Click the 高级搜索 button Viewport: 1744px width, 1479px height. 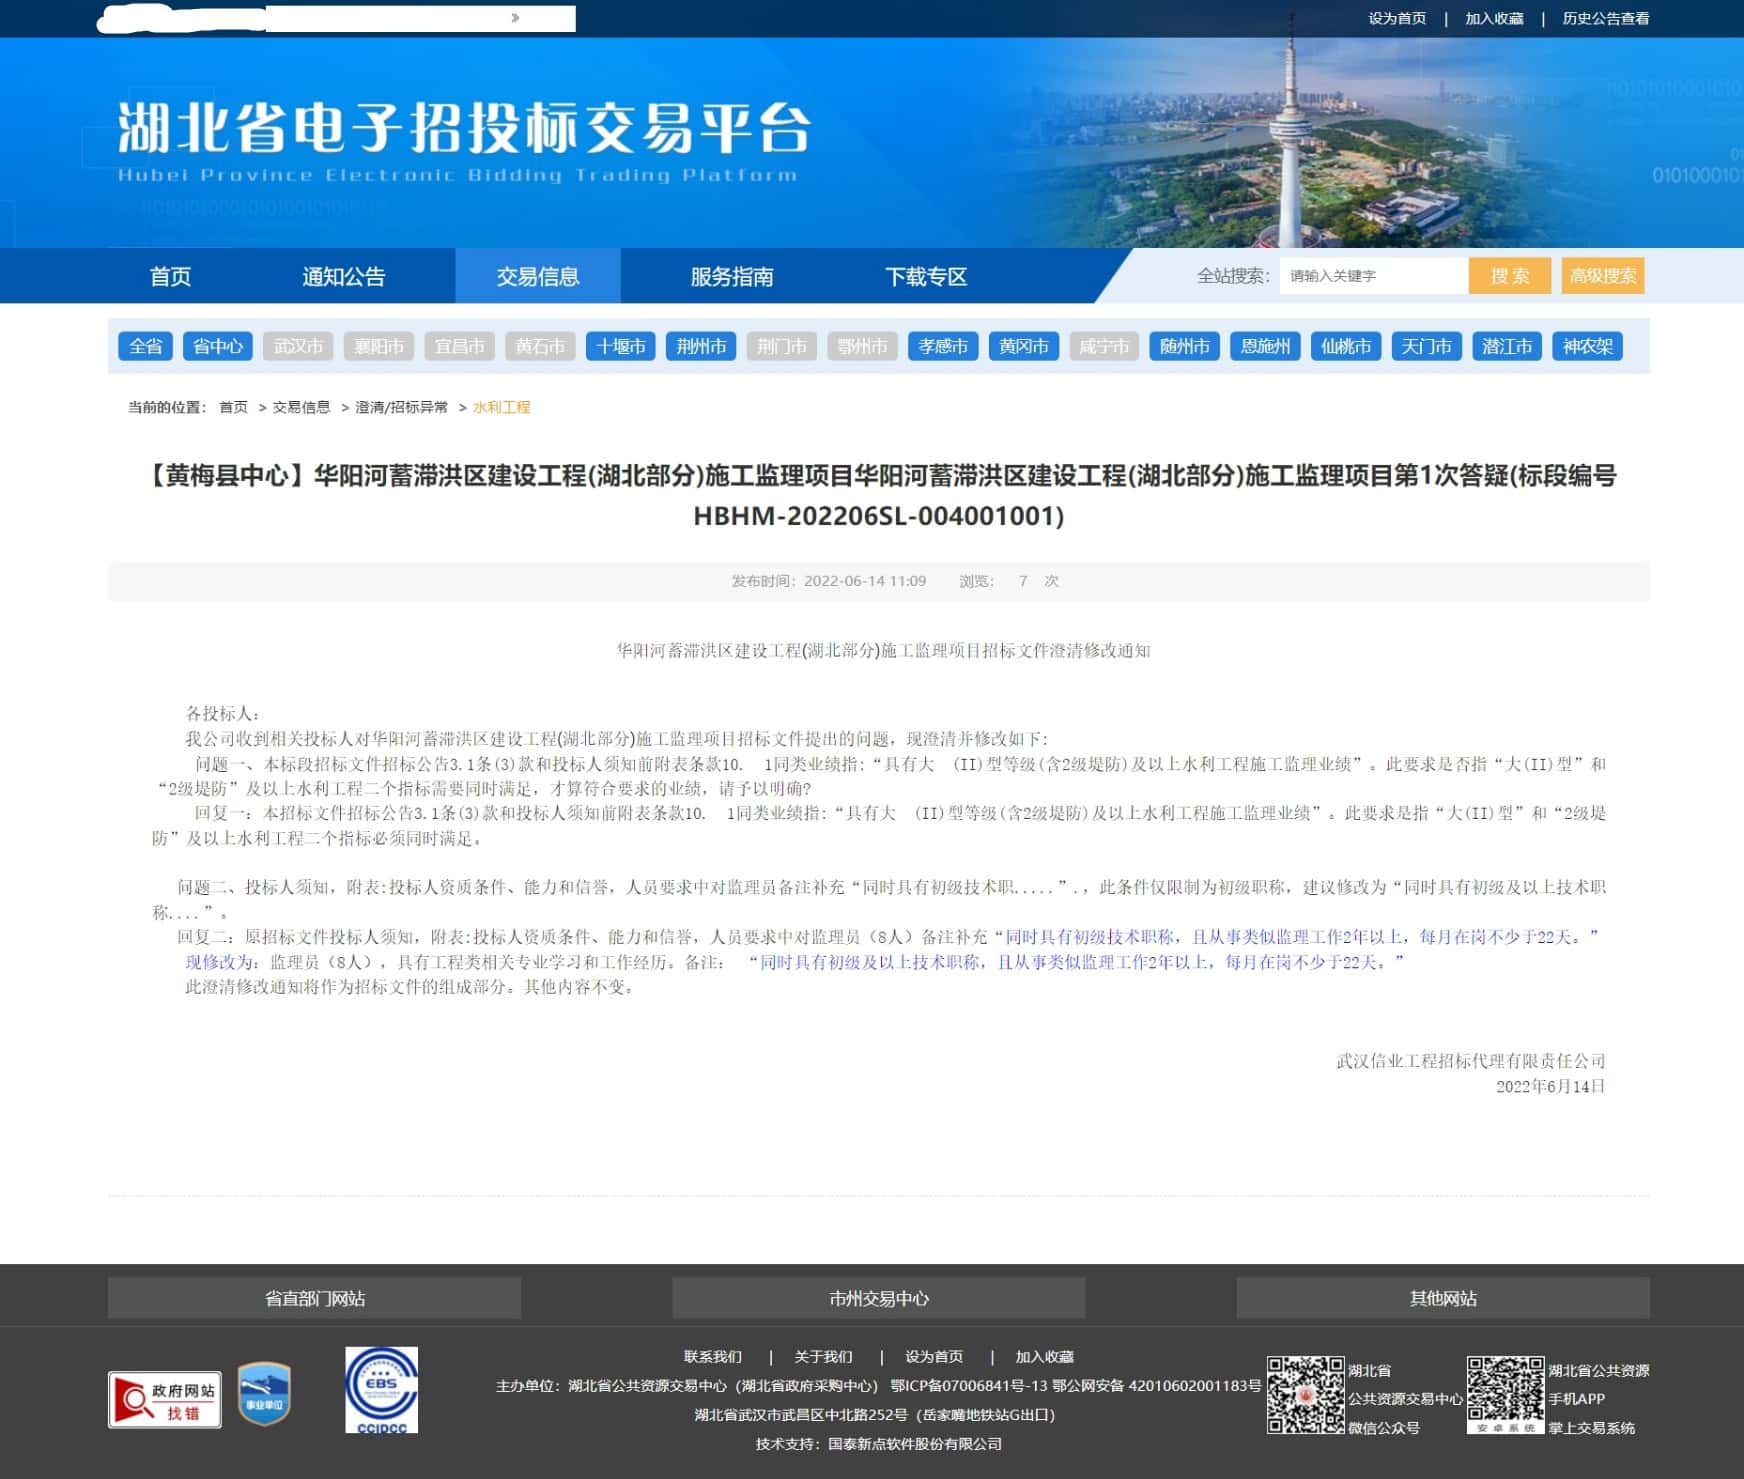click(1602, 276)
